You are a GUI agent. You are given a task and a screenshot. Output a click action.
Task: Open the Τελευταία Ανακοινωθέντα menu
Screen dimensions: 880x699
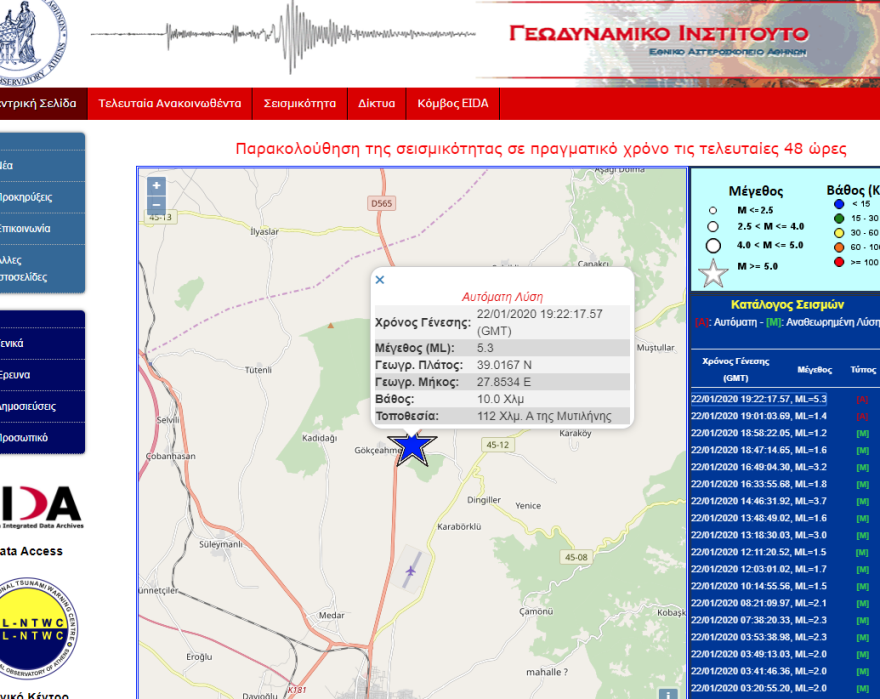(169, 103)
